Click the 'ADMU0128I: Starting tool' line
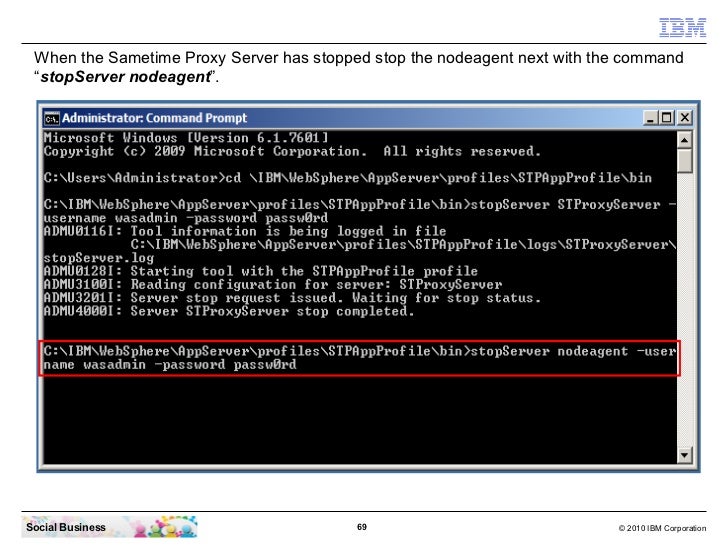The width and height of the screenshot is (728, 546). [x=260, y=271]
